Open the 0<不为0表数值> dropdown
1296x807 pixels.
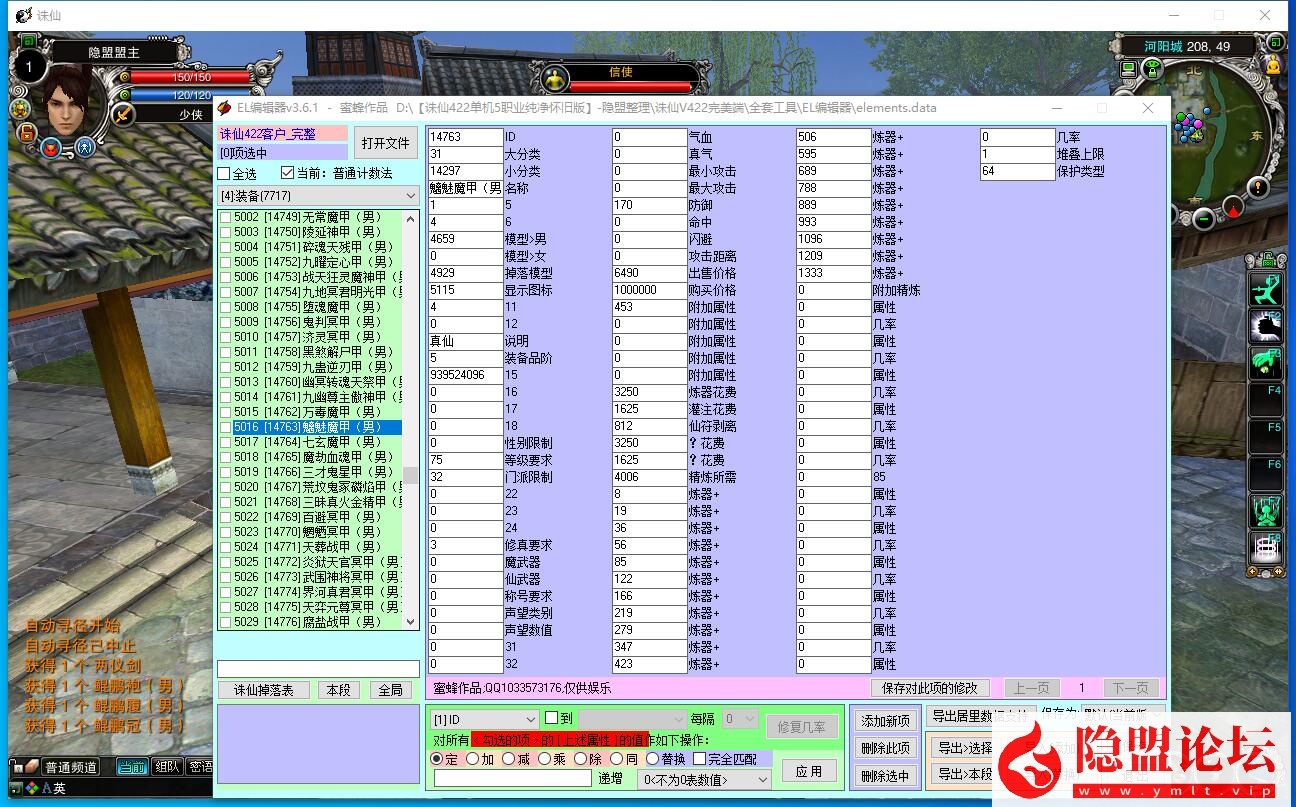coord(705,780)
